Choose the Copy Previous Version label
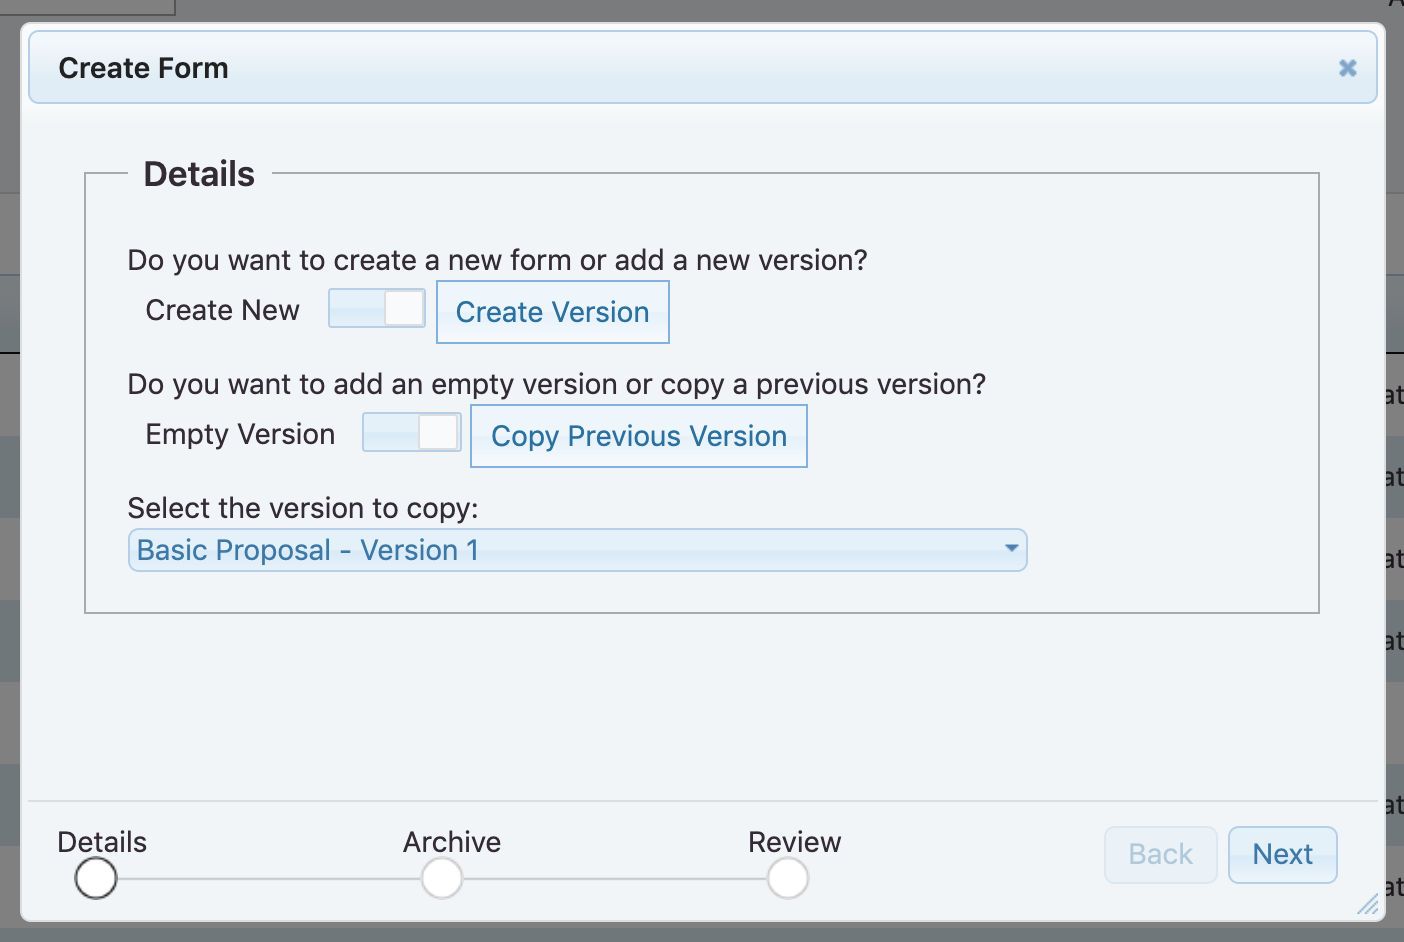 coord(638,436)
